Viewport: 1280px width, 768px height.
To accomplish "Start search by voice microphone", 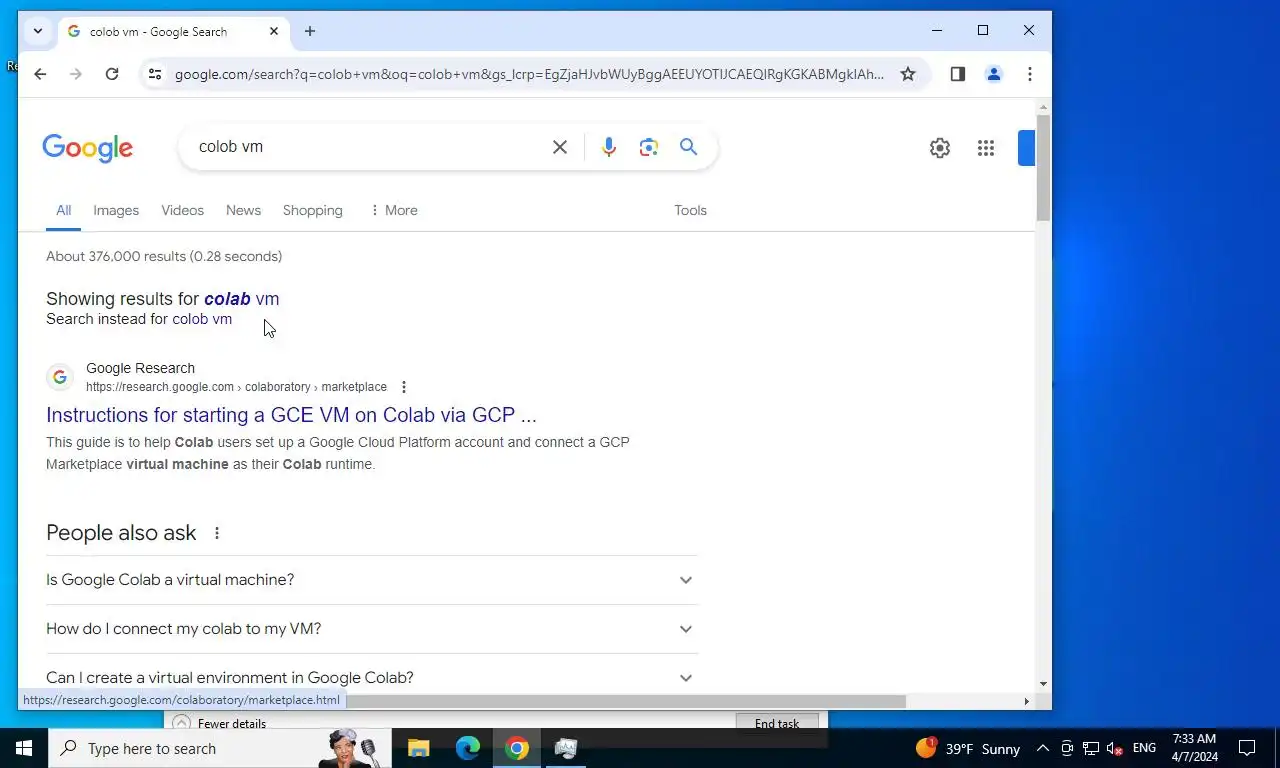I will coord(609,147).
